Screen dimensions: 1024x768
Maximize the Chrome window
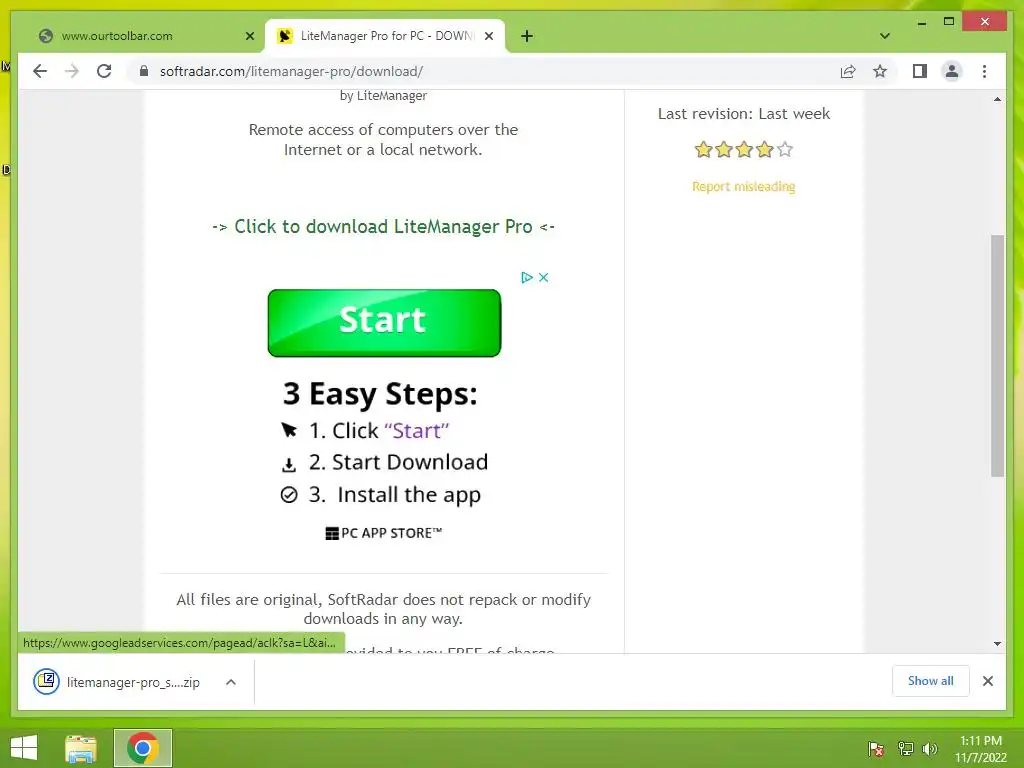pos(949,22)
